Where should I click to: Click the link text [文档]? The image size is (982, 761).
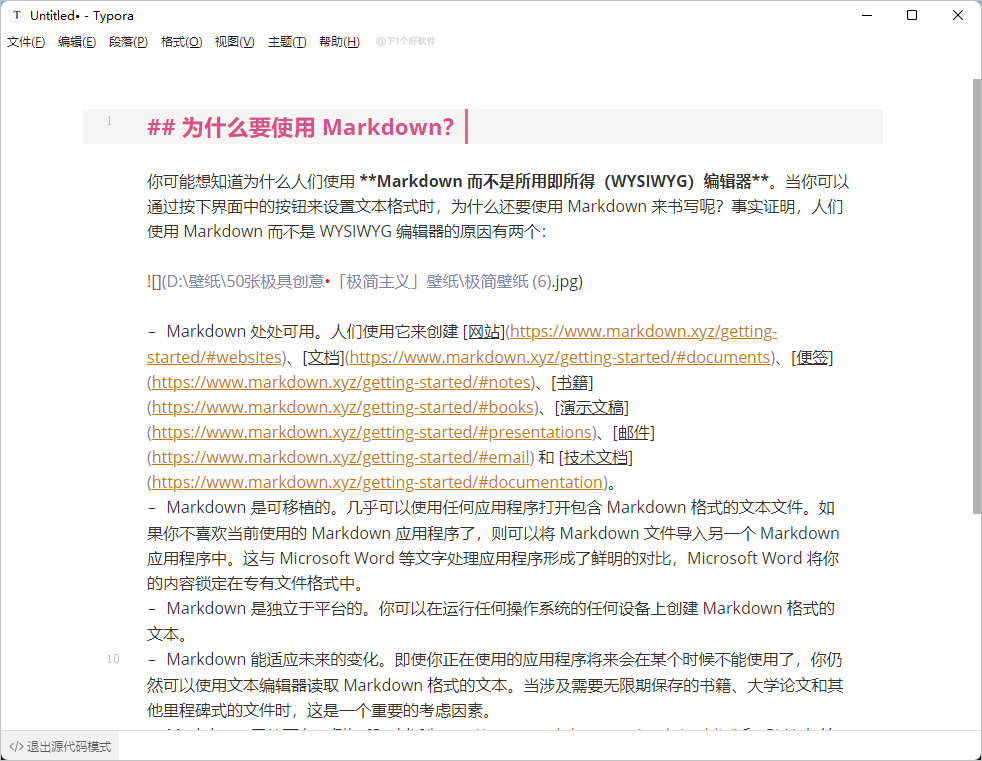point(324,357)
